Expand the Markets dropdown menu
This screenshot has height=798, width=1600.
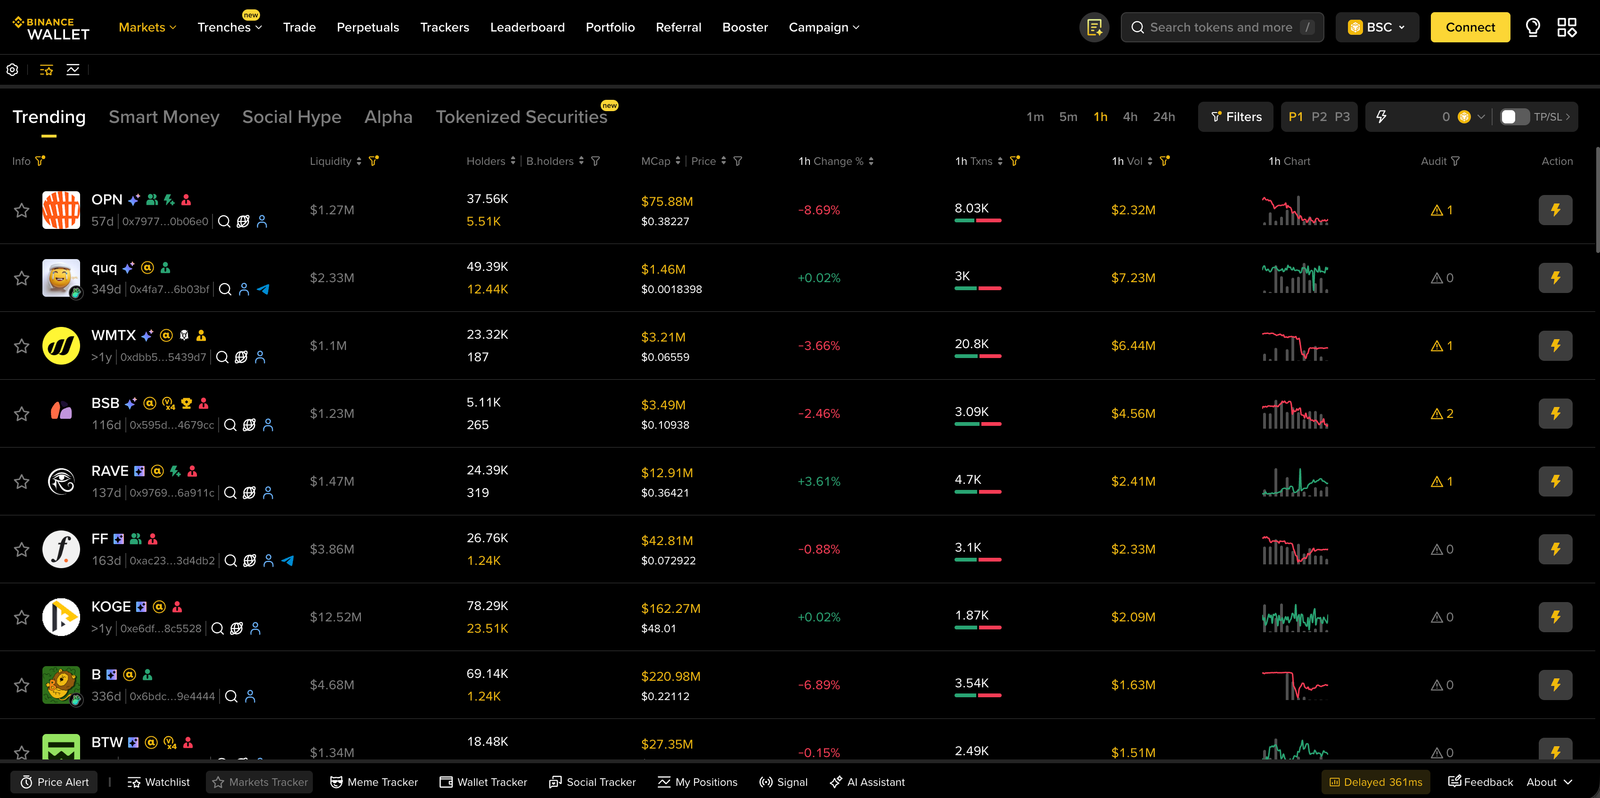coord(147,27)
